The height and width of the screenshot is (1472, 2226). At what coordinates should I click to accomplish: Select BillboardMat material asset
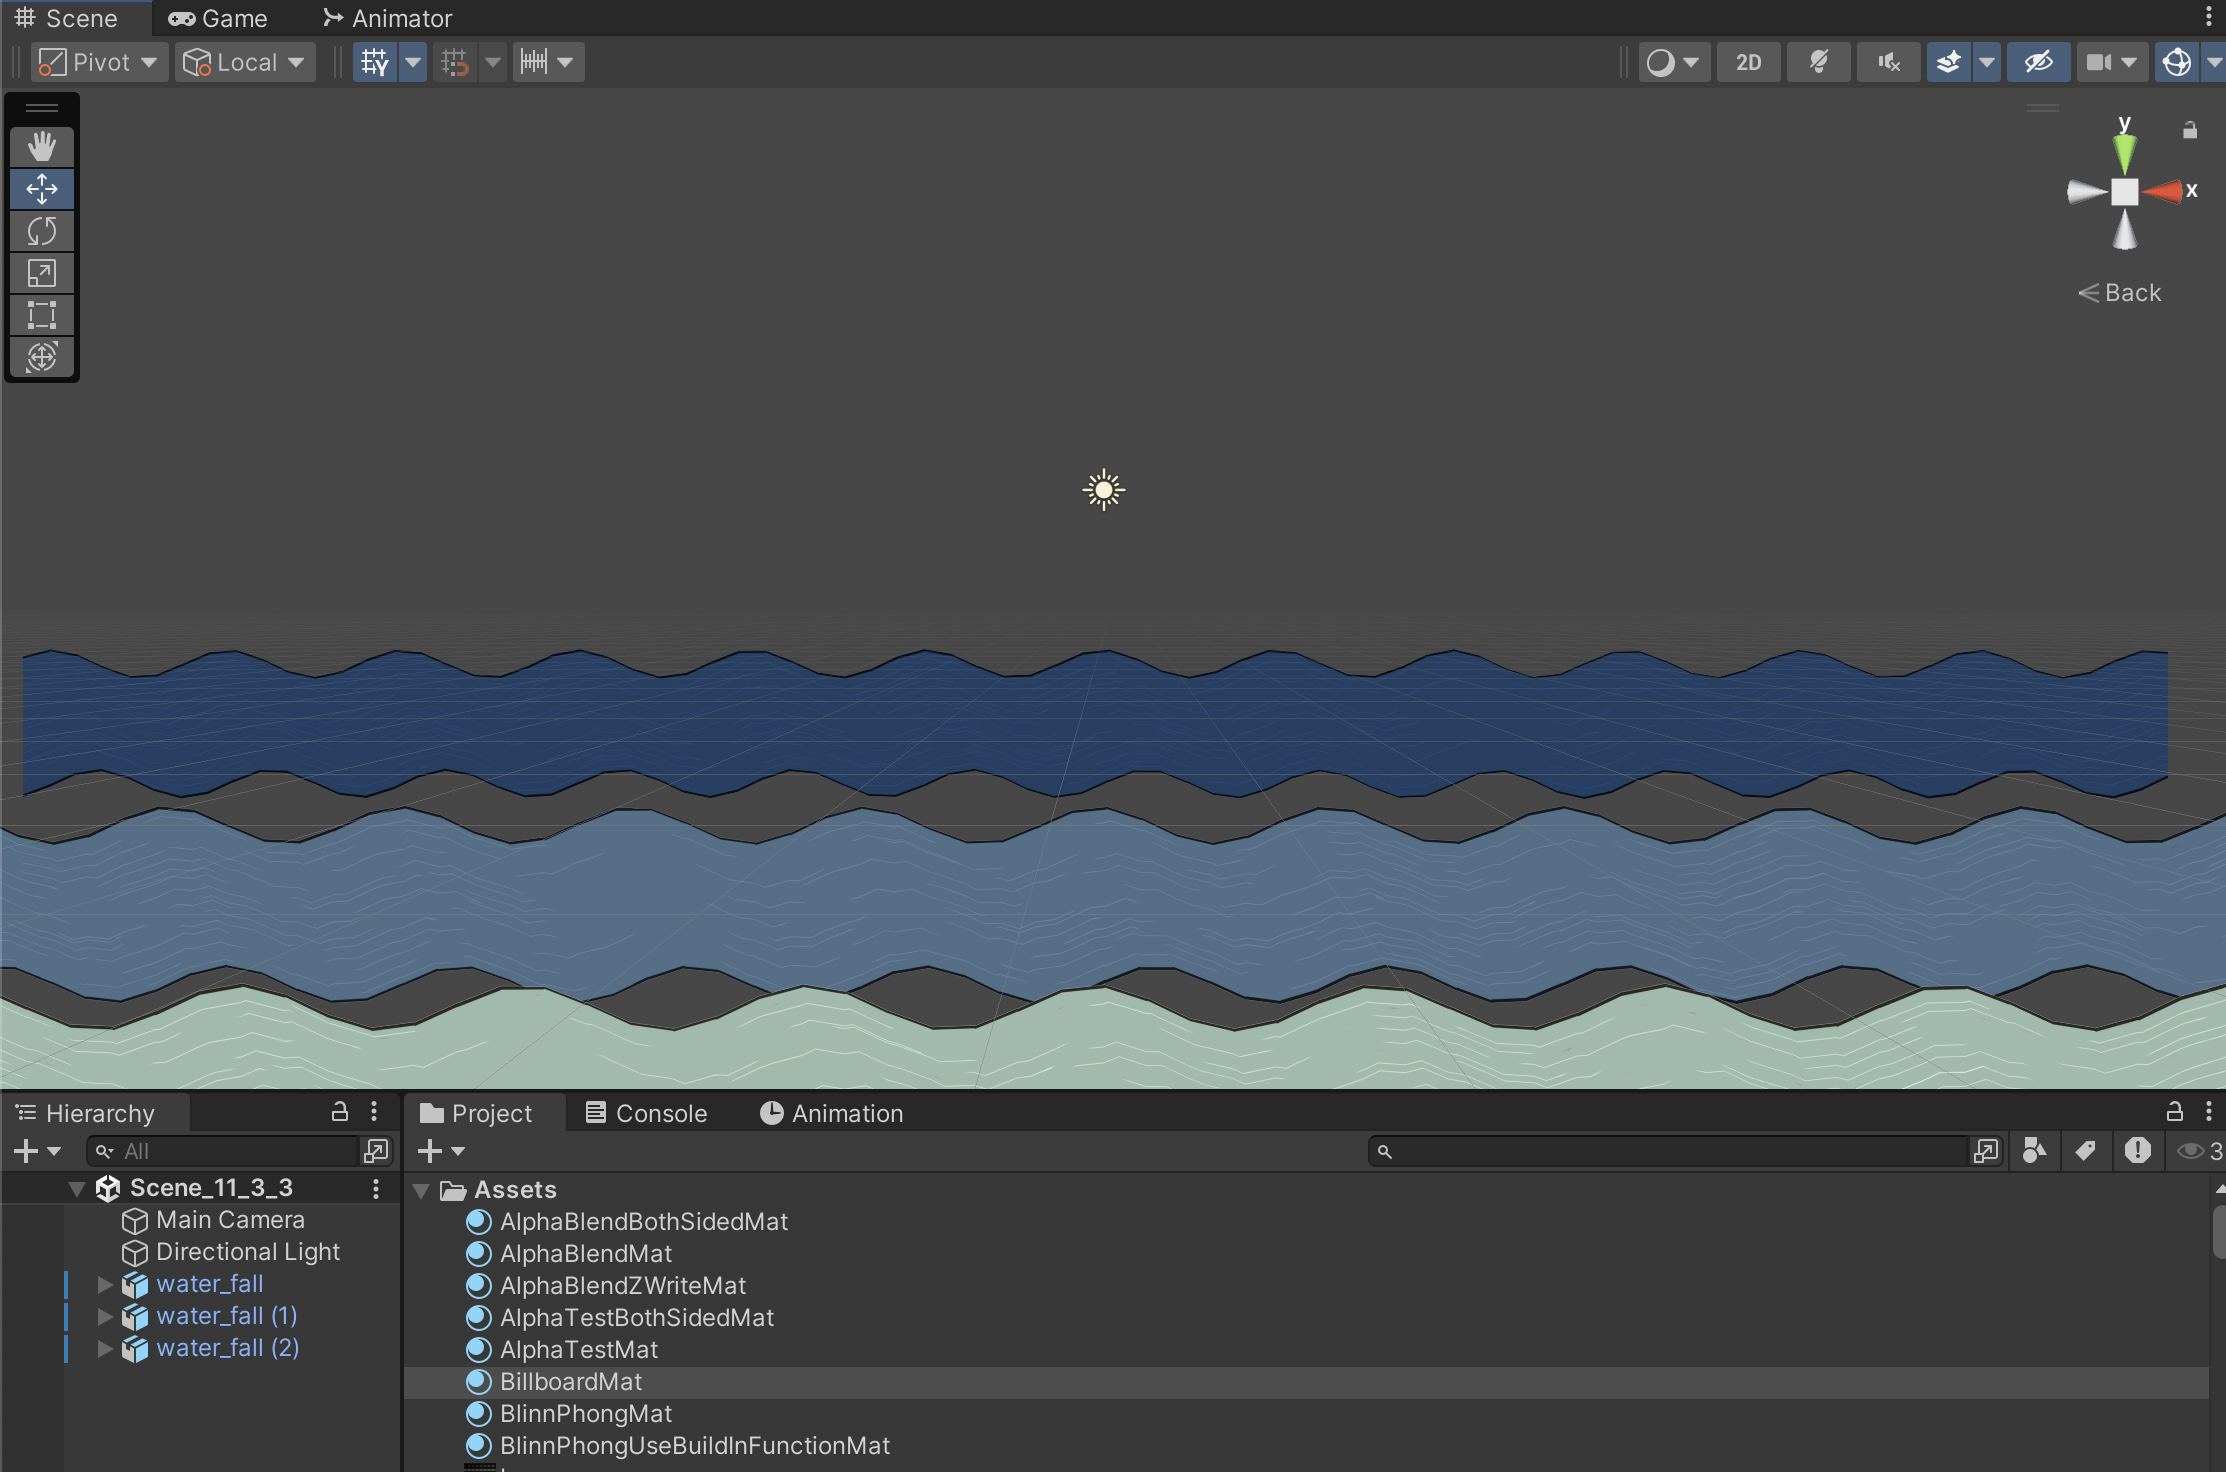click(x=570, y=1381)
